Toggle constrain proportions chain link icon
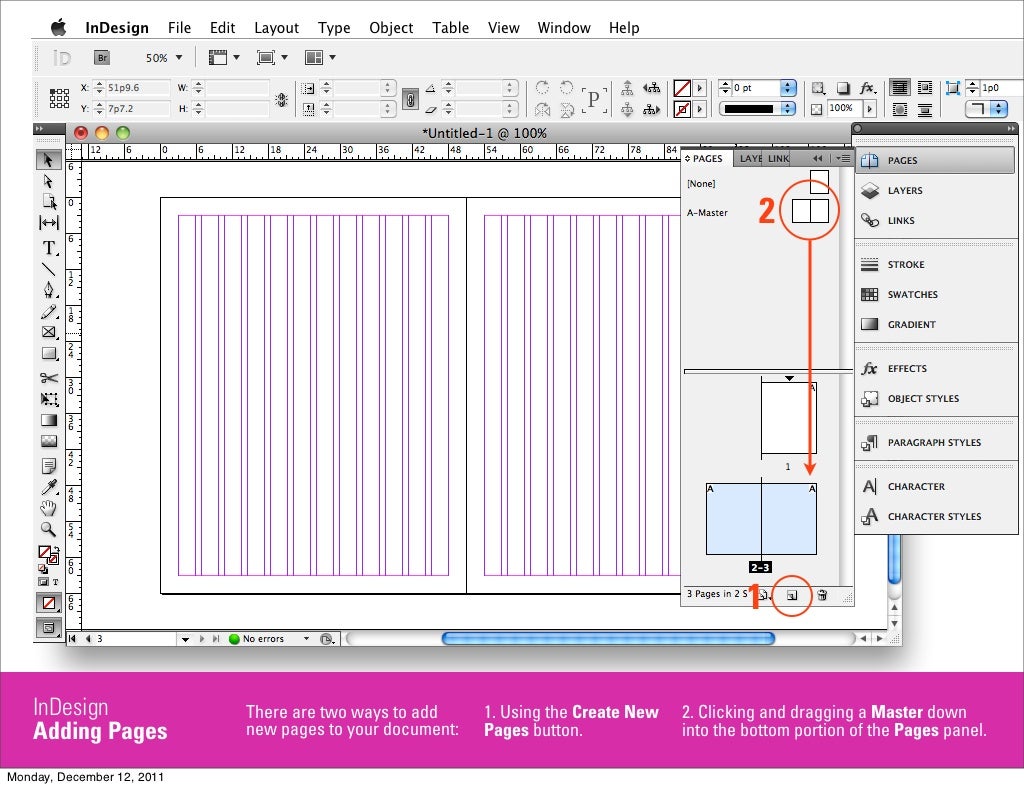Image resolution: width=1024 pixels, height=788 pixels. [x=410, y=99]
